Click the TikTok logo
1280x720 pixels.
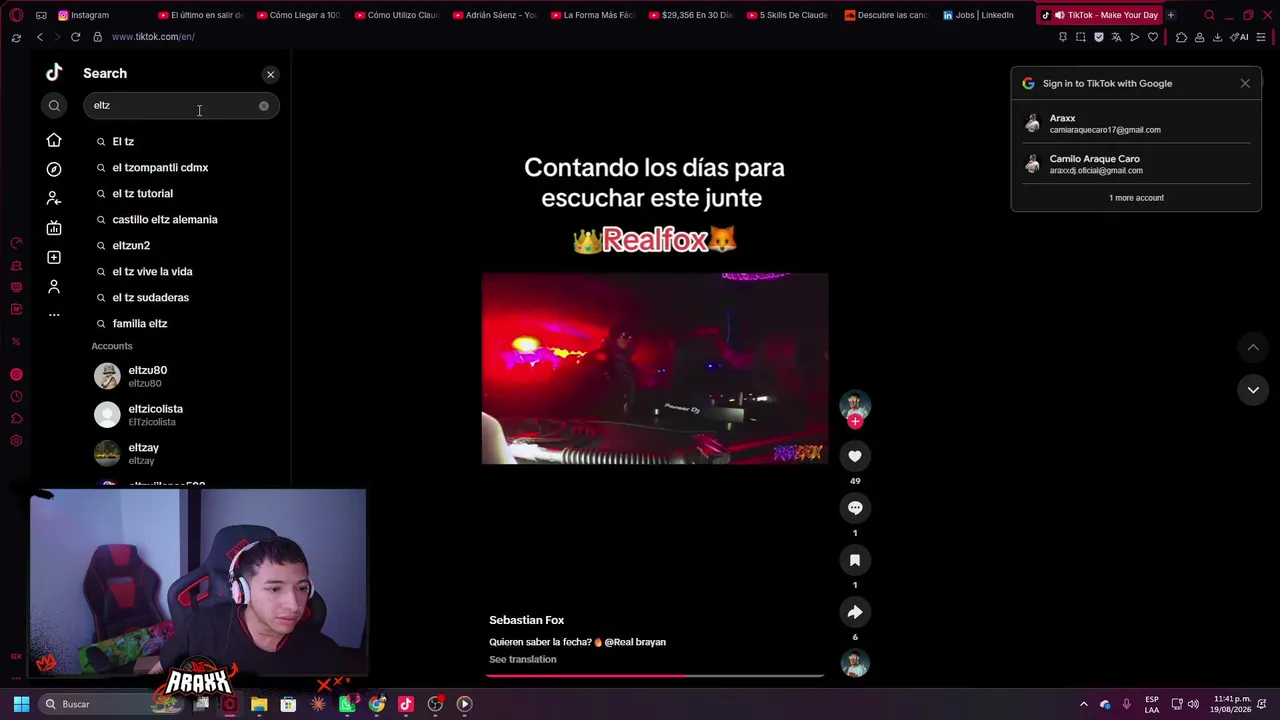54,72
